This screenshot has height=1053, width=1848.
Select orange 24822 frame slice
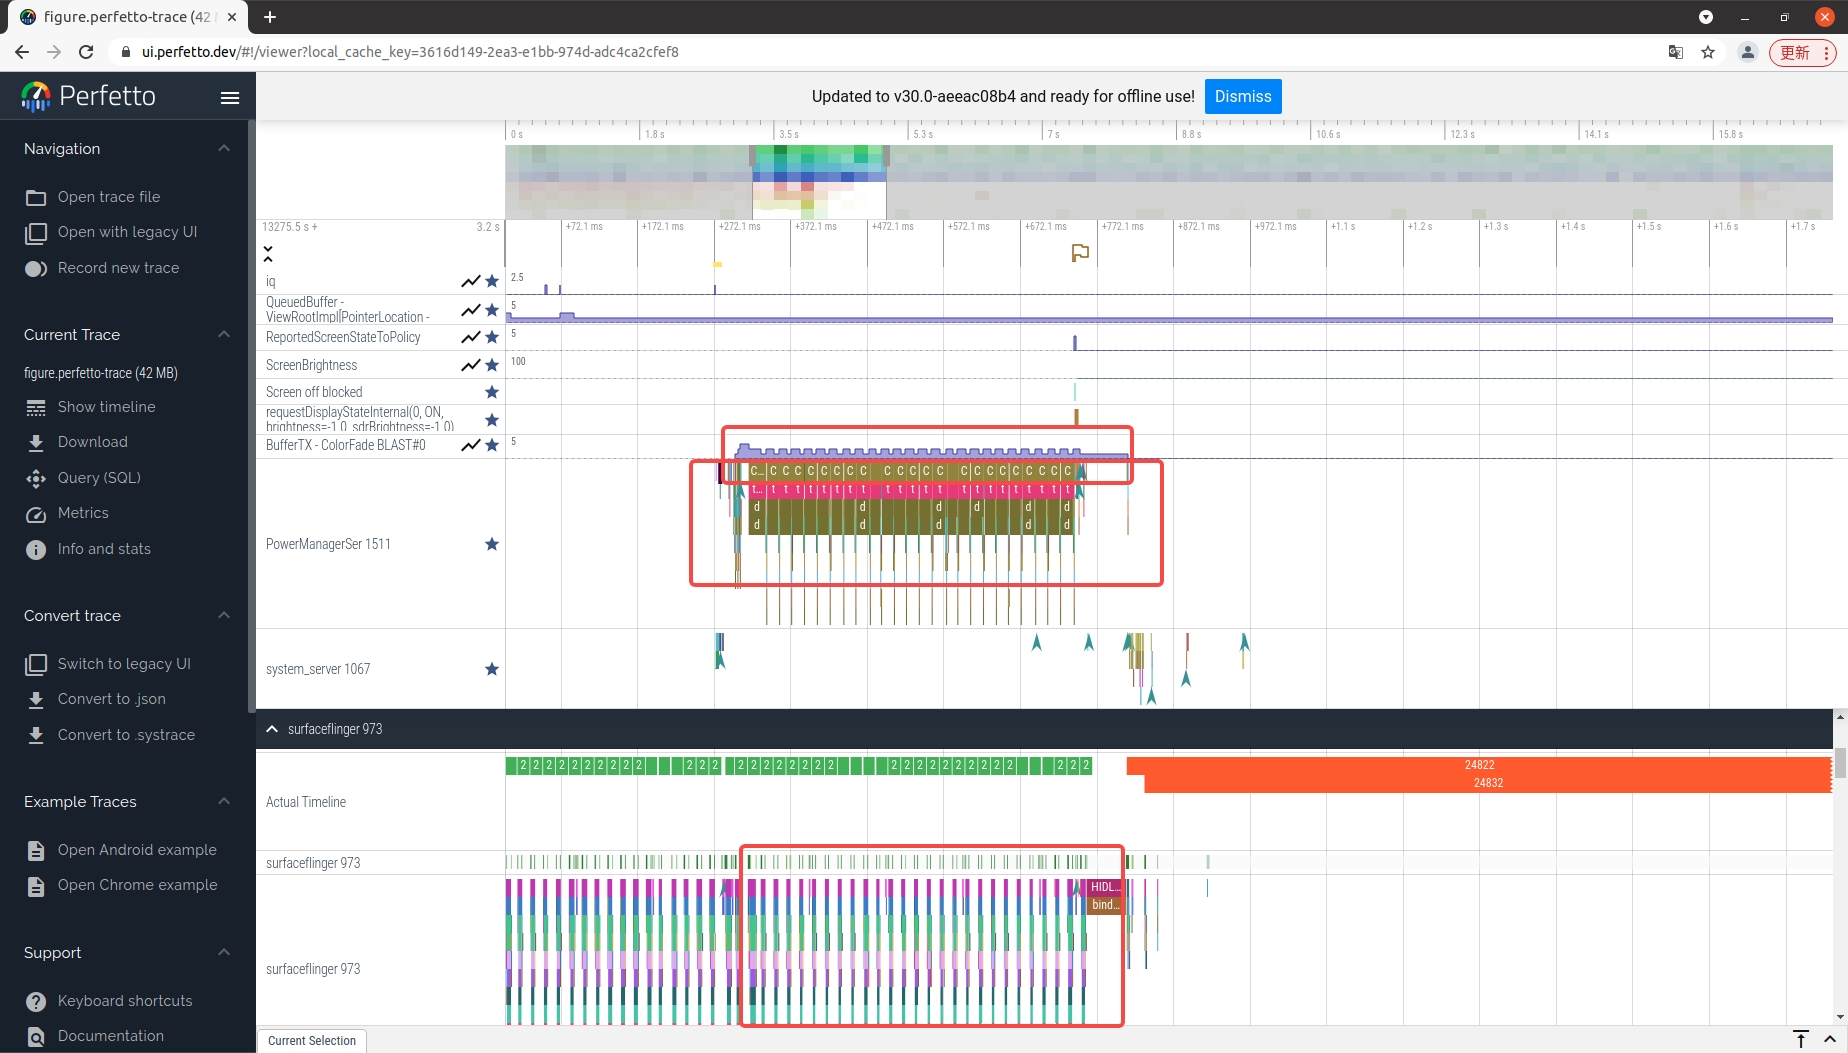[1479, 765]
